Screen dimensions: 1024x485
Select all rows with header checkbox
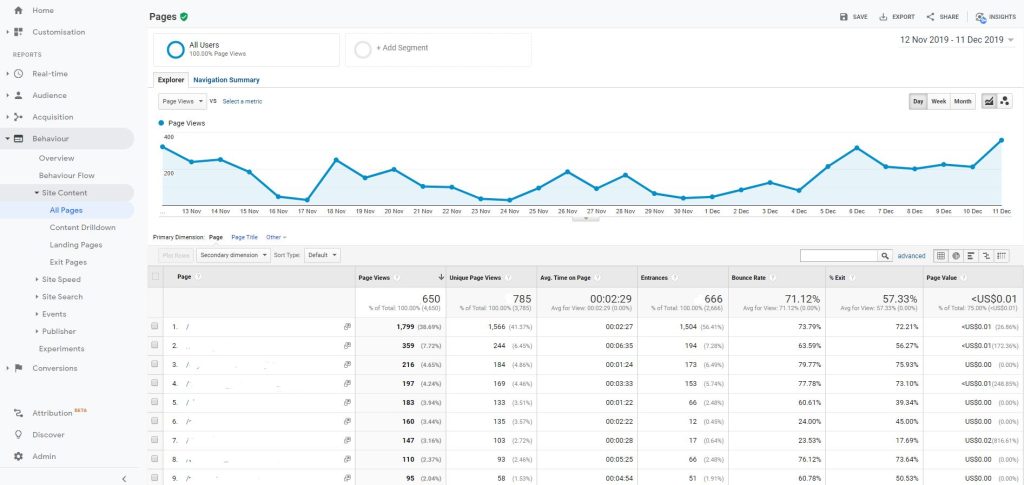point(155,277)
